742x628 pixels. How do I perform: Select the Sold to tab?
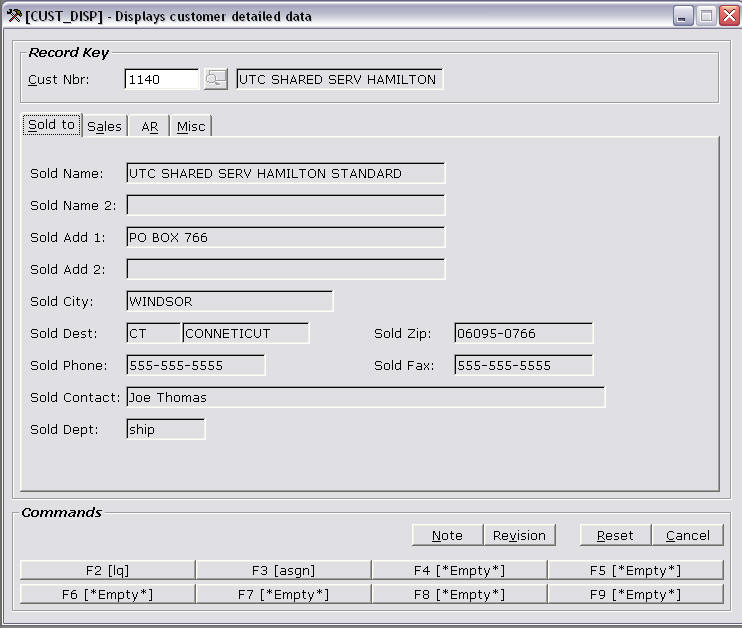coord(52,125)
